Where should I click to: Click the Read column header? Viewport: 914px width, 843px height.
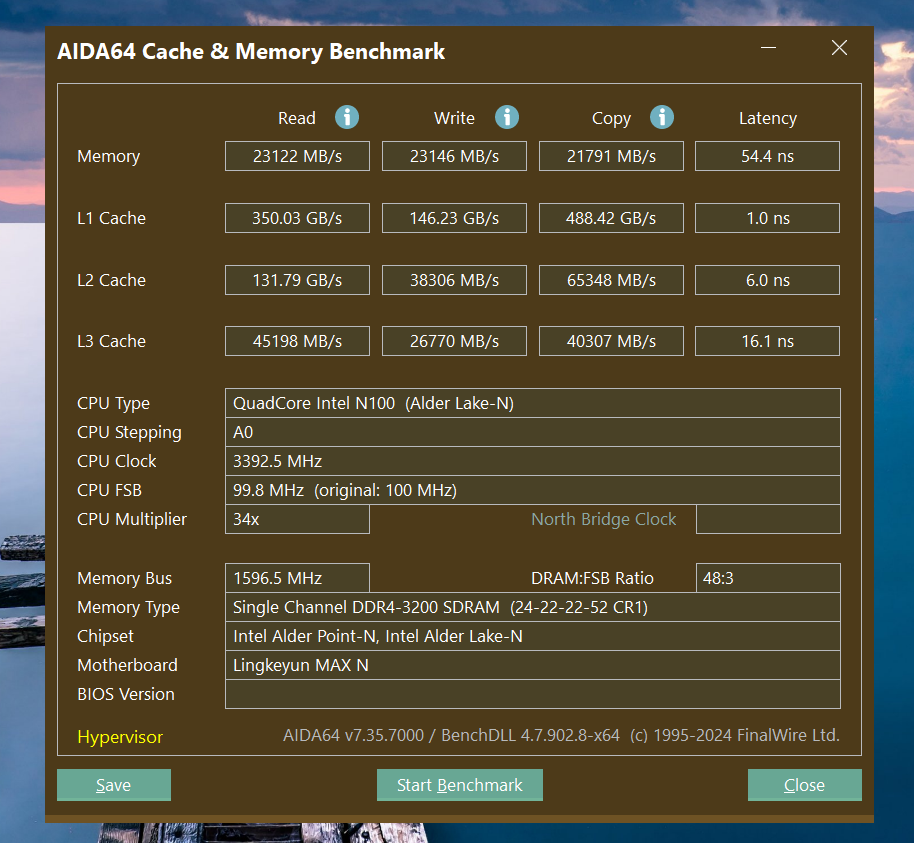pos(297,118)
